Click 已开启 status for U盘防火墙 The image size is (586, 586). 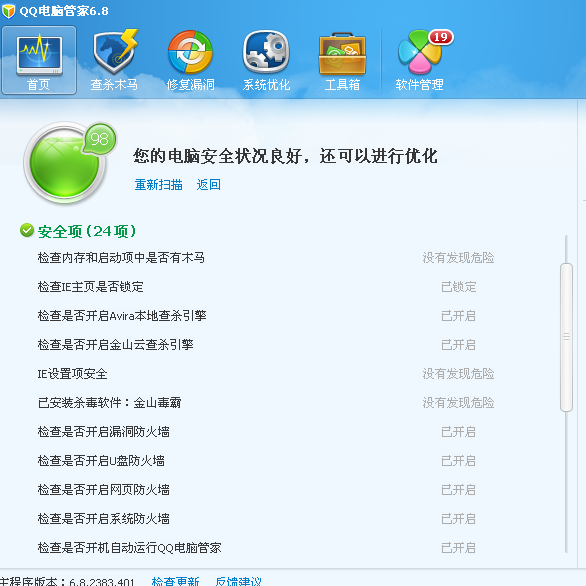coord(459,461)
